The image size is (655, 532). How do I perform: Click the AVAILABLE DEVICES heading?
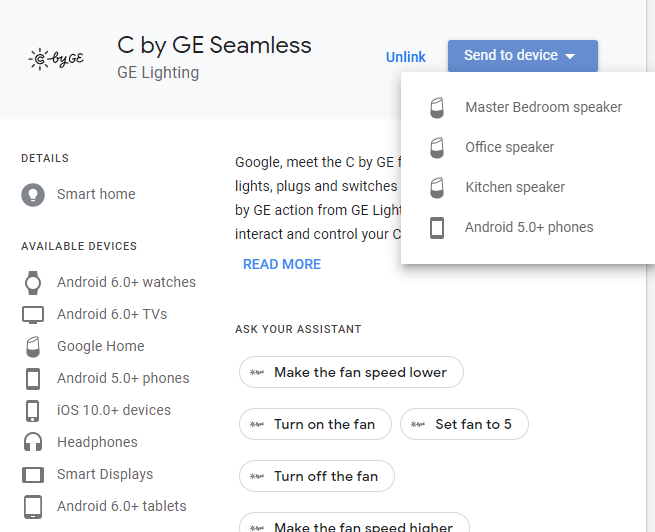click(x=79, y=246)
